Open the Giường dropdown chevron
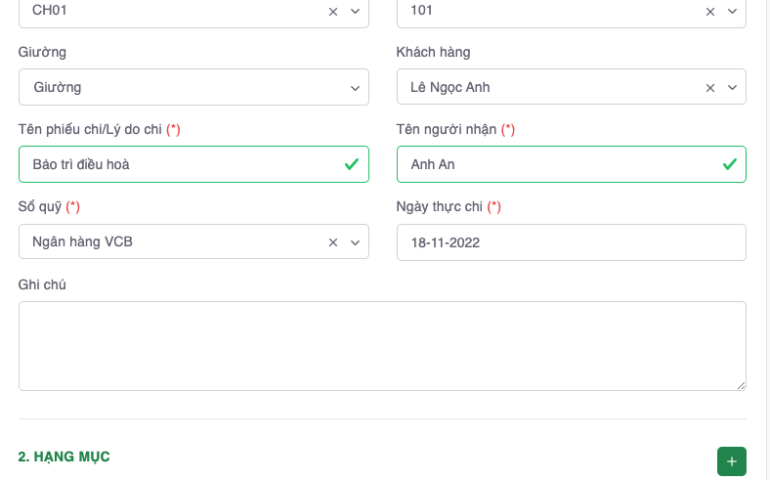This screenshot has height=480, width=770. pyautogui.click(x=355, y=88)
